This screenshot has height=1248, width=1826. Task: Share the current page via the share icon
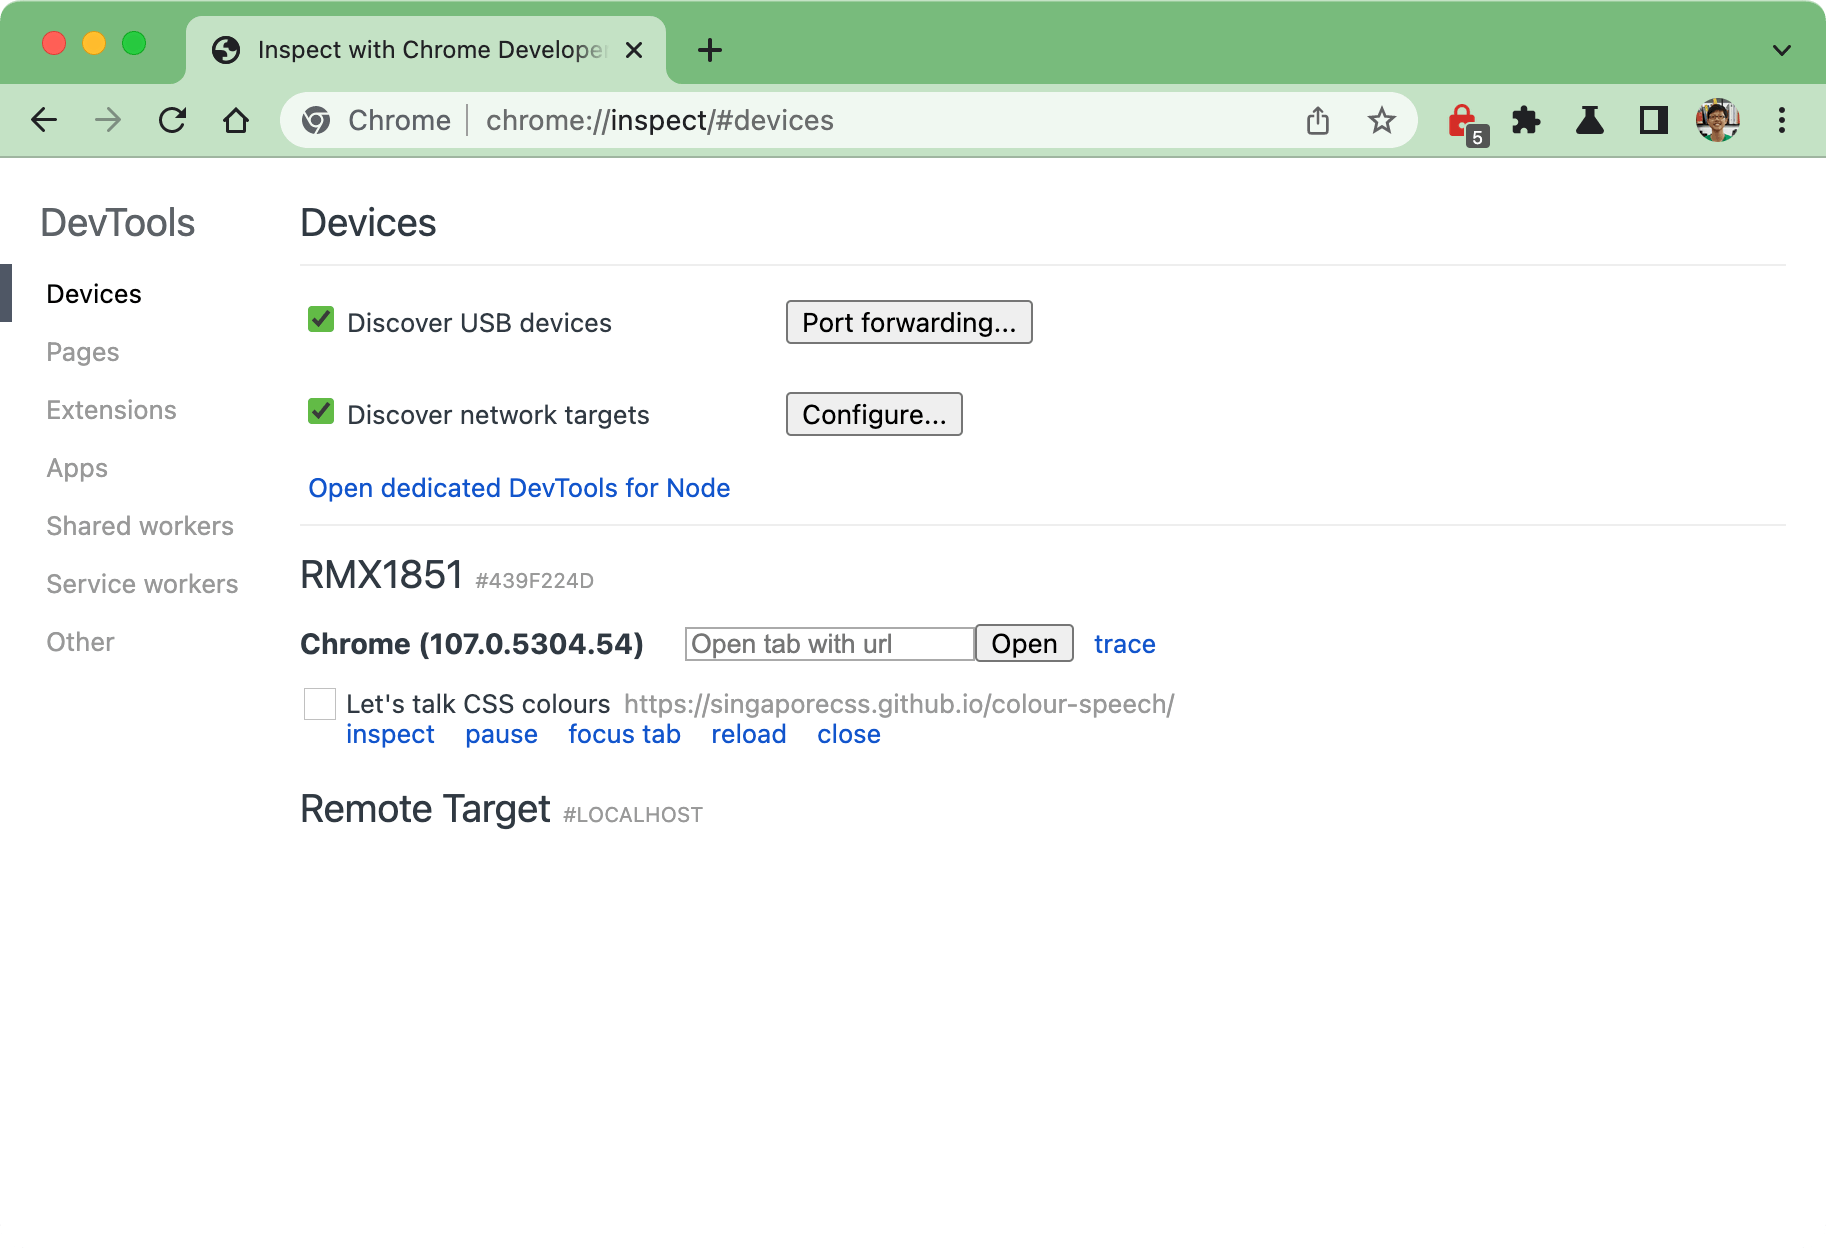point(1318,120)
